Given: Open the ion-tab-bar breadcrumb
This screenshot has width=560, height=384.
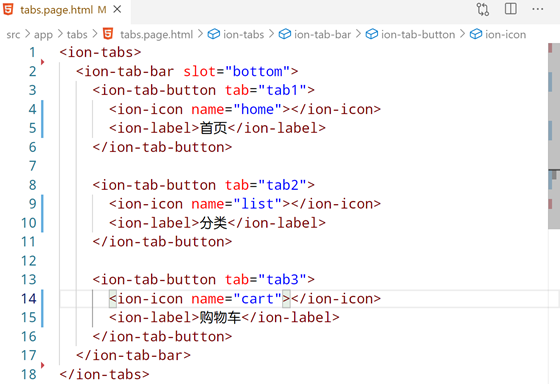Looking at the screenshot, I should (x=322, y=35).
